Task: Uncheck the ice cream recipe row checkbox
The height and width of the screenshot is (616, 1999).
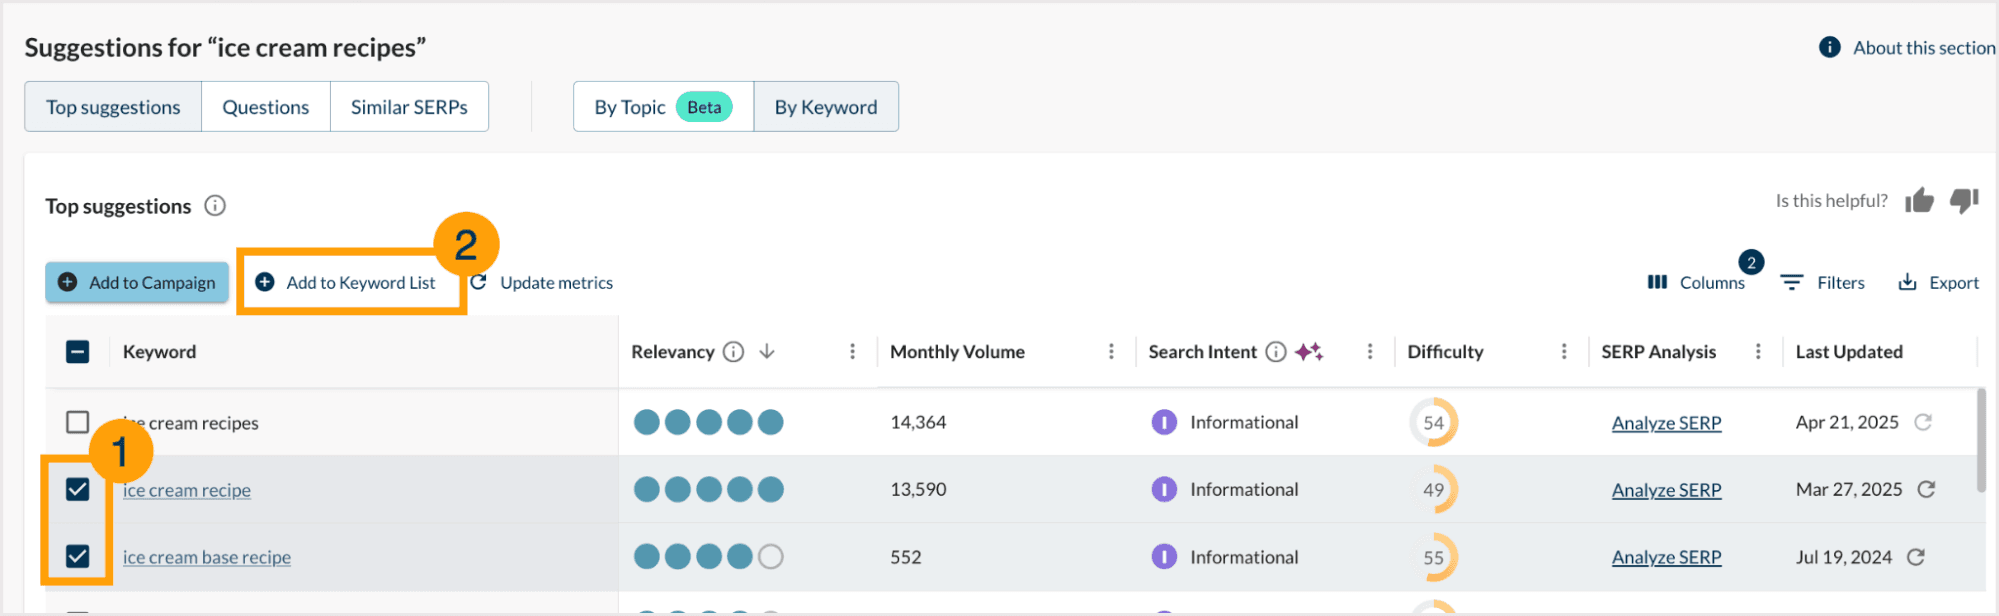Action: [x=77, y=489]
